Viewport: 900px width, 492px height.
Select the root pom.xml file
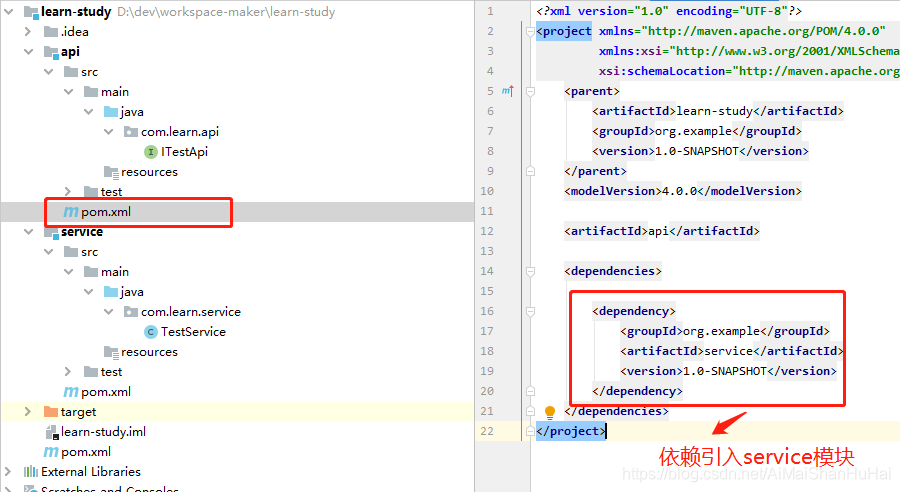pos(86,452)
